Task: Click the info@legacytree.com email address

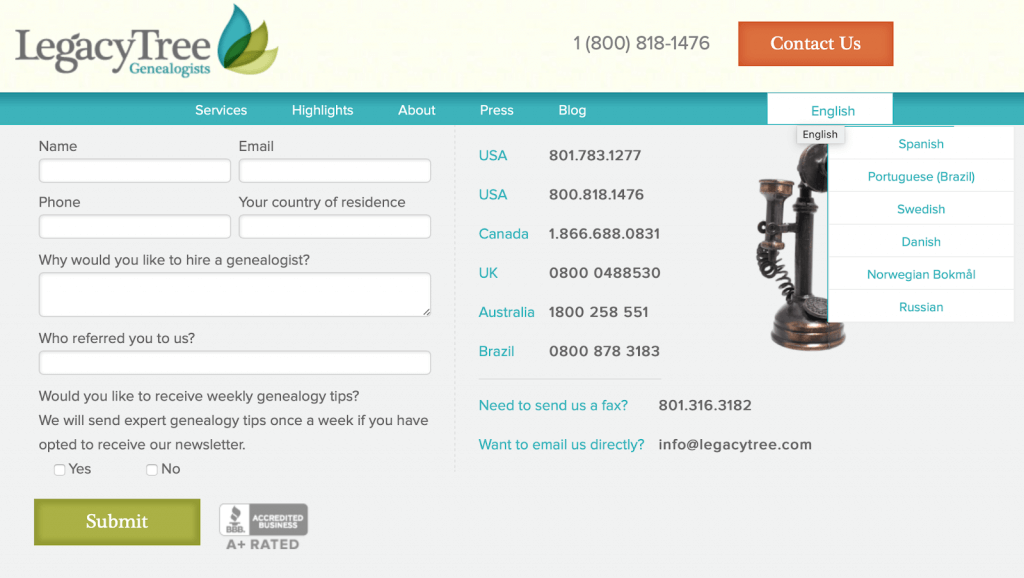Action: pyautogui.click(x=735, y=444)
